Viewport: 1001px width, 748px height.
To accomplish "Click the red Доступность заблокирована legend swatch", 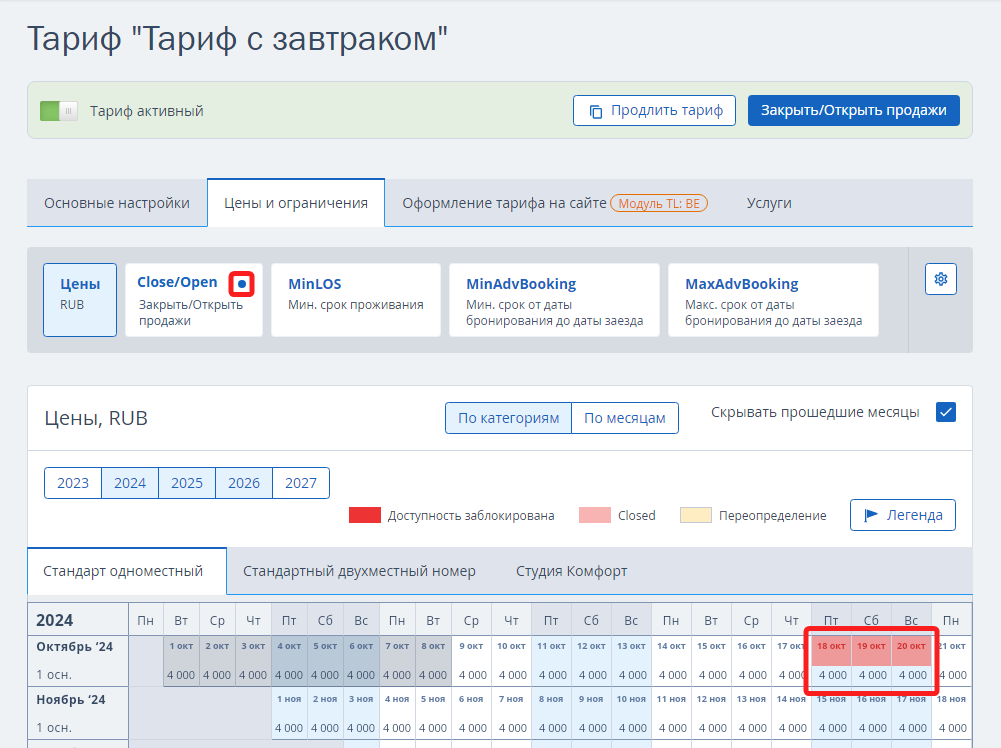I will coord(364,515).
